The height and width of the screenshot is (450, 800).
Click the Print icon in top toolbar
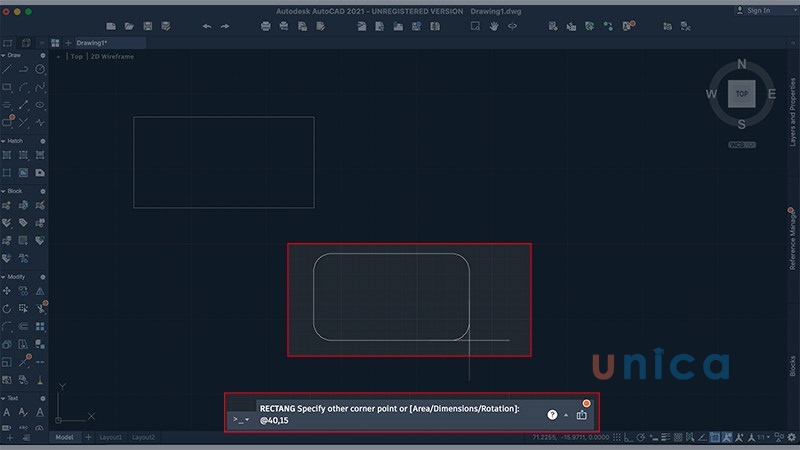(x=265, y=26)
